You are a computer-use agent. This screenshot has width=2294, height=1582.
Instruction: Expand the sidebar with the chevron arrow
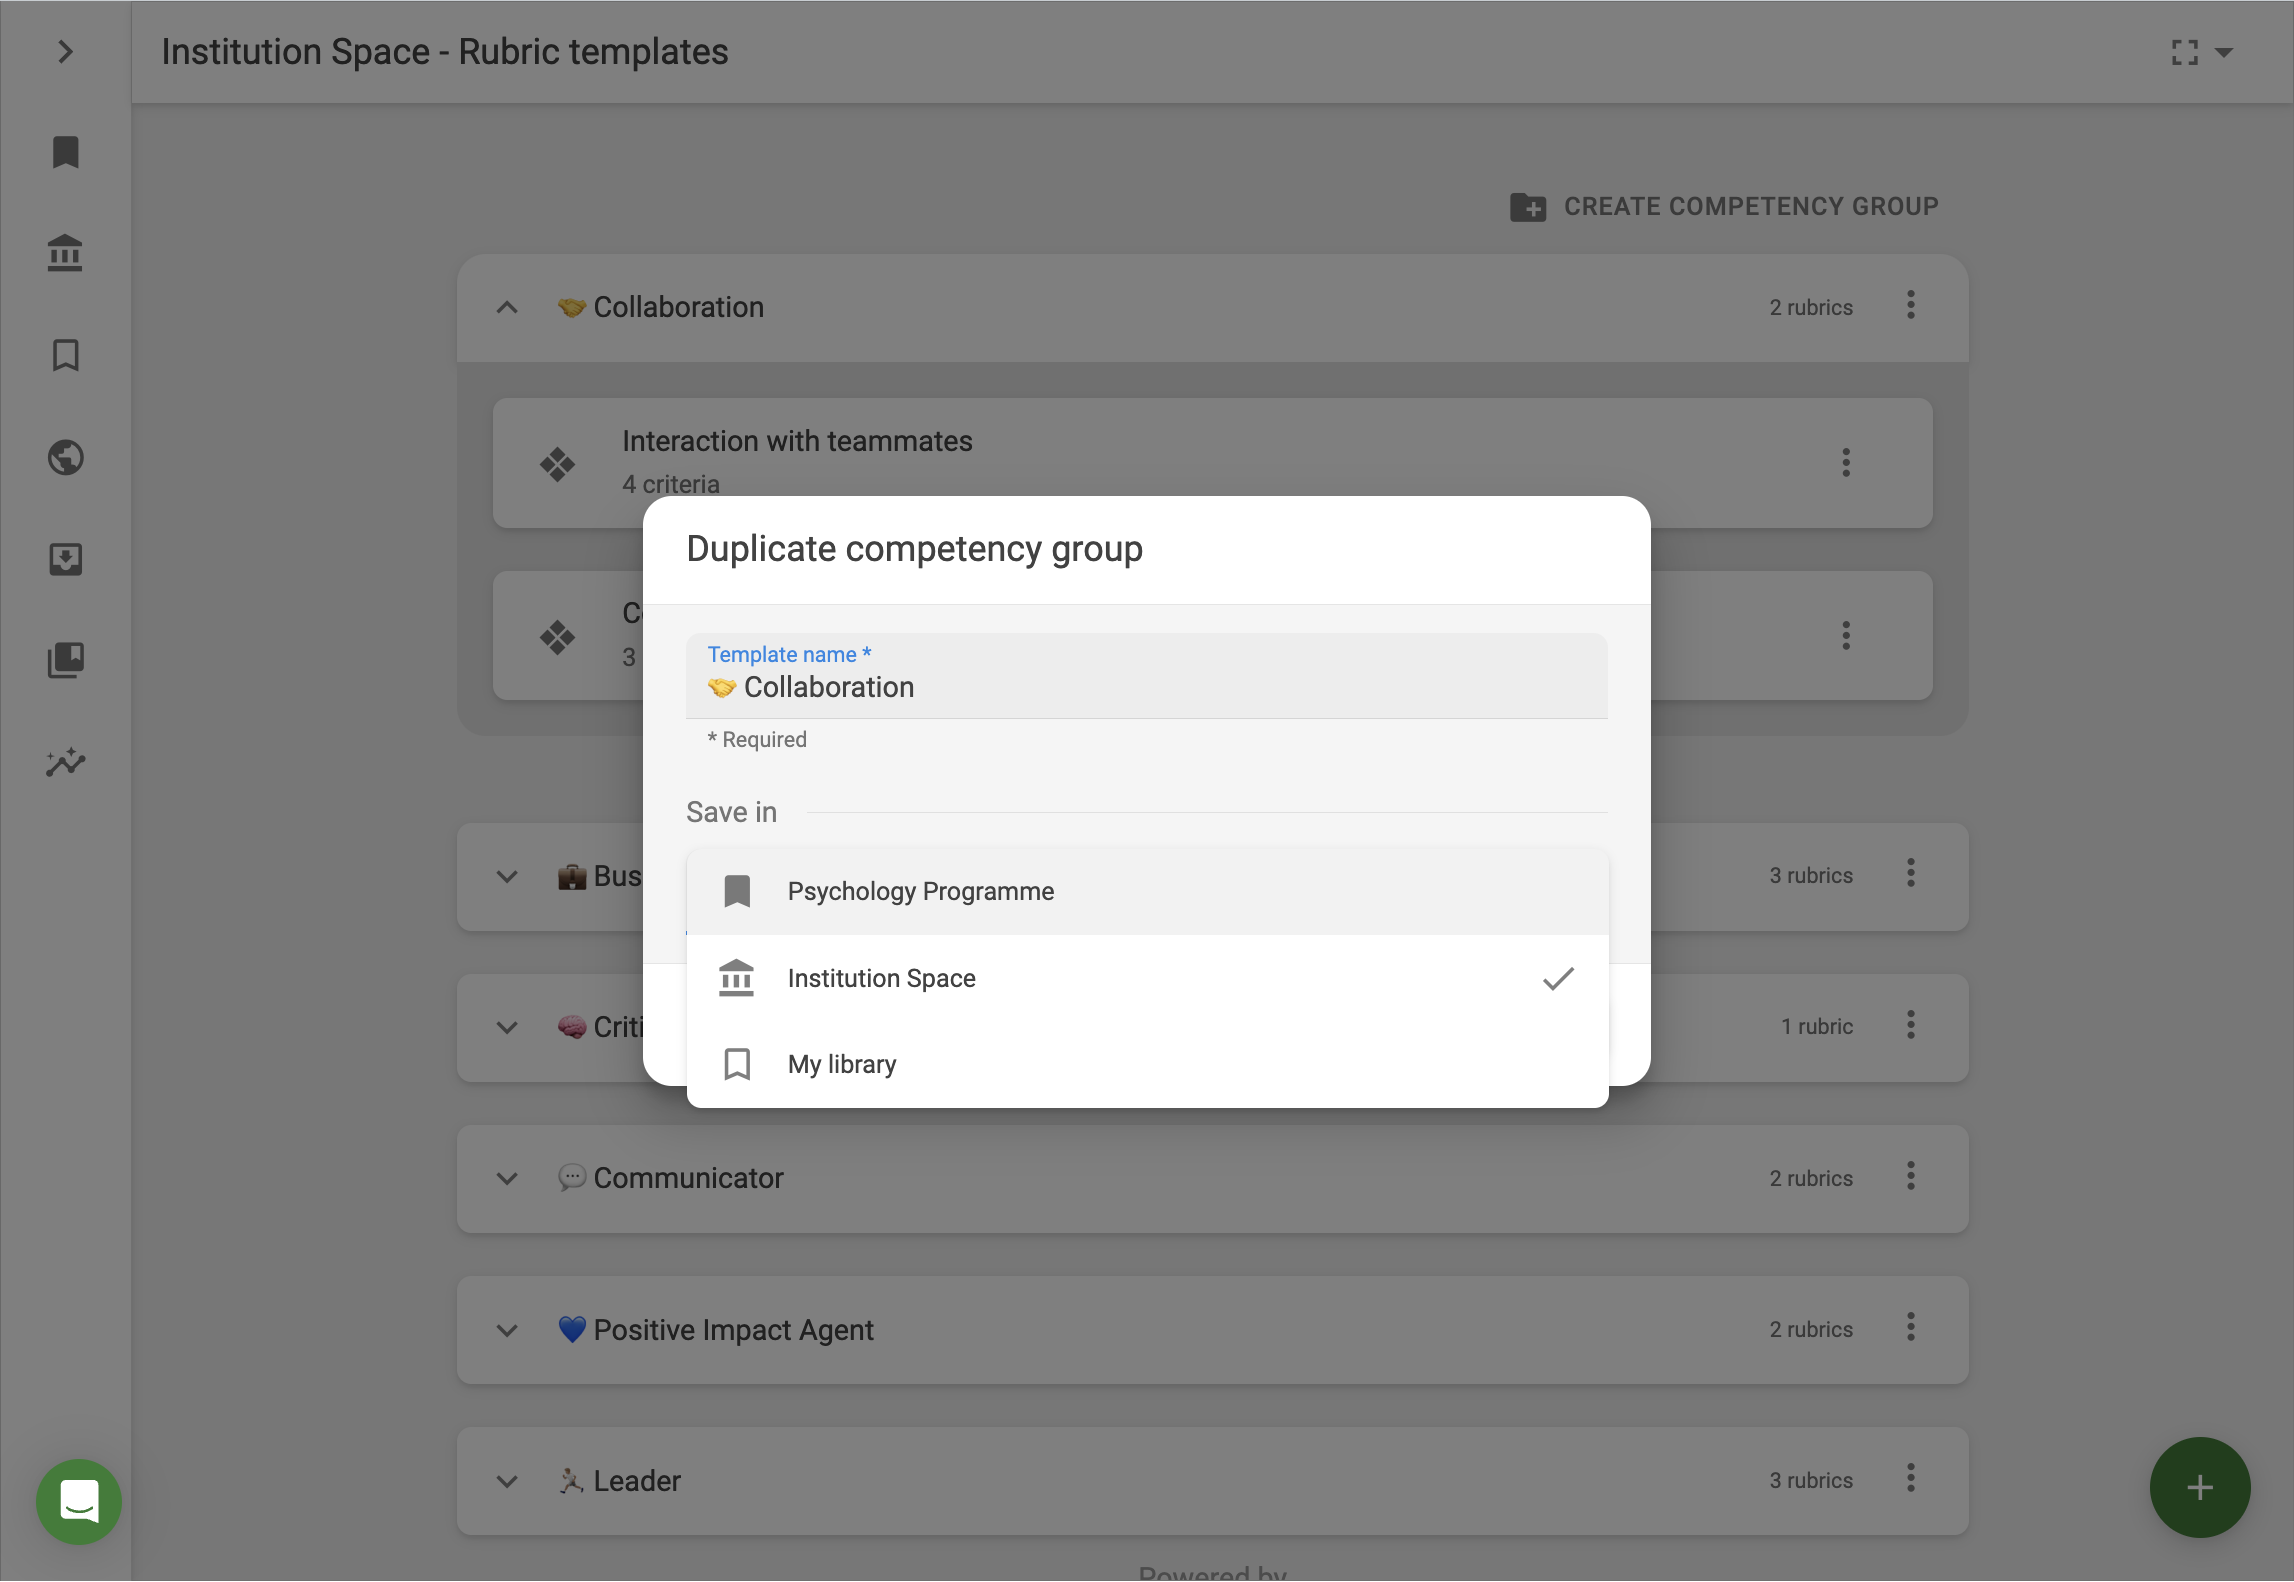pyautogui.click(x=66, y=52)
